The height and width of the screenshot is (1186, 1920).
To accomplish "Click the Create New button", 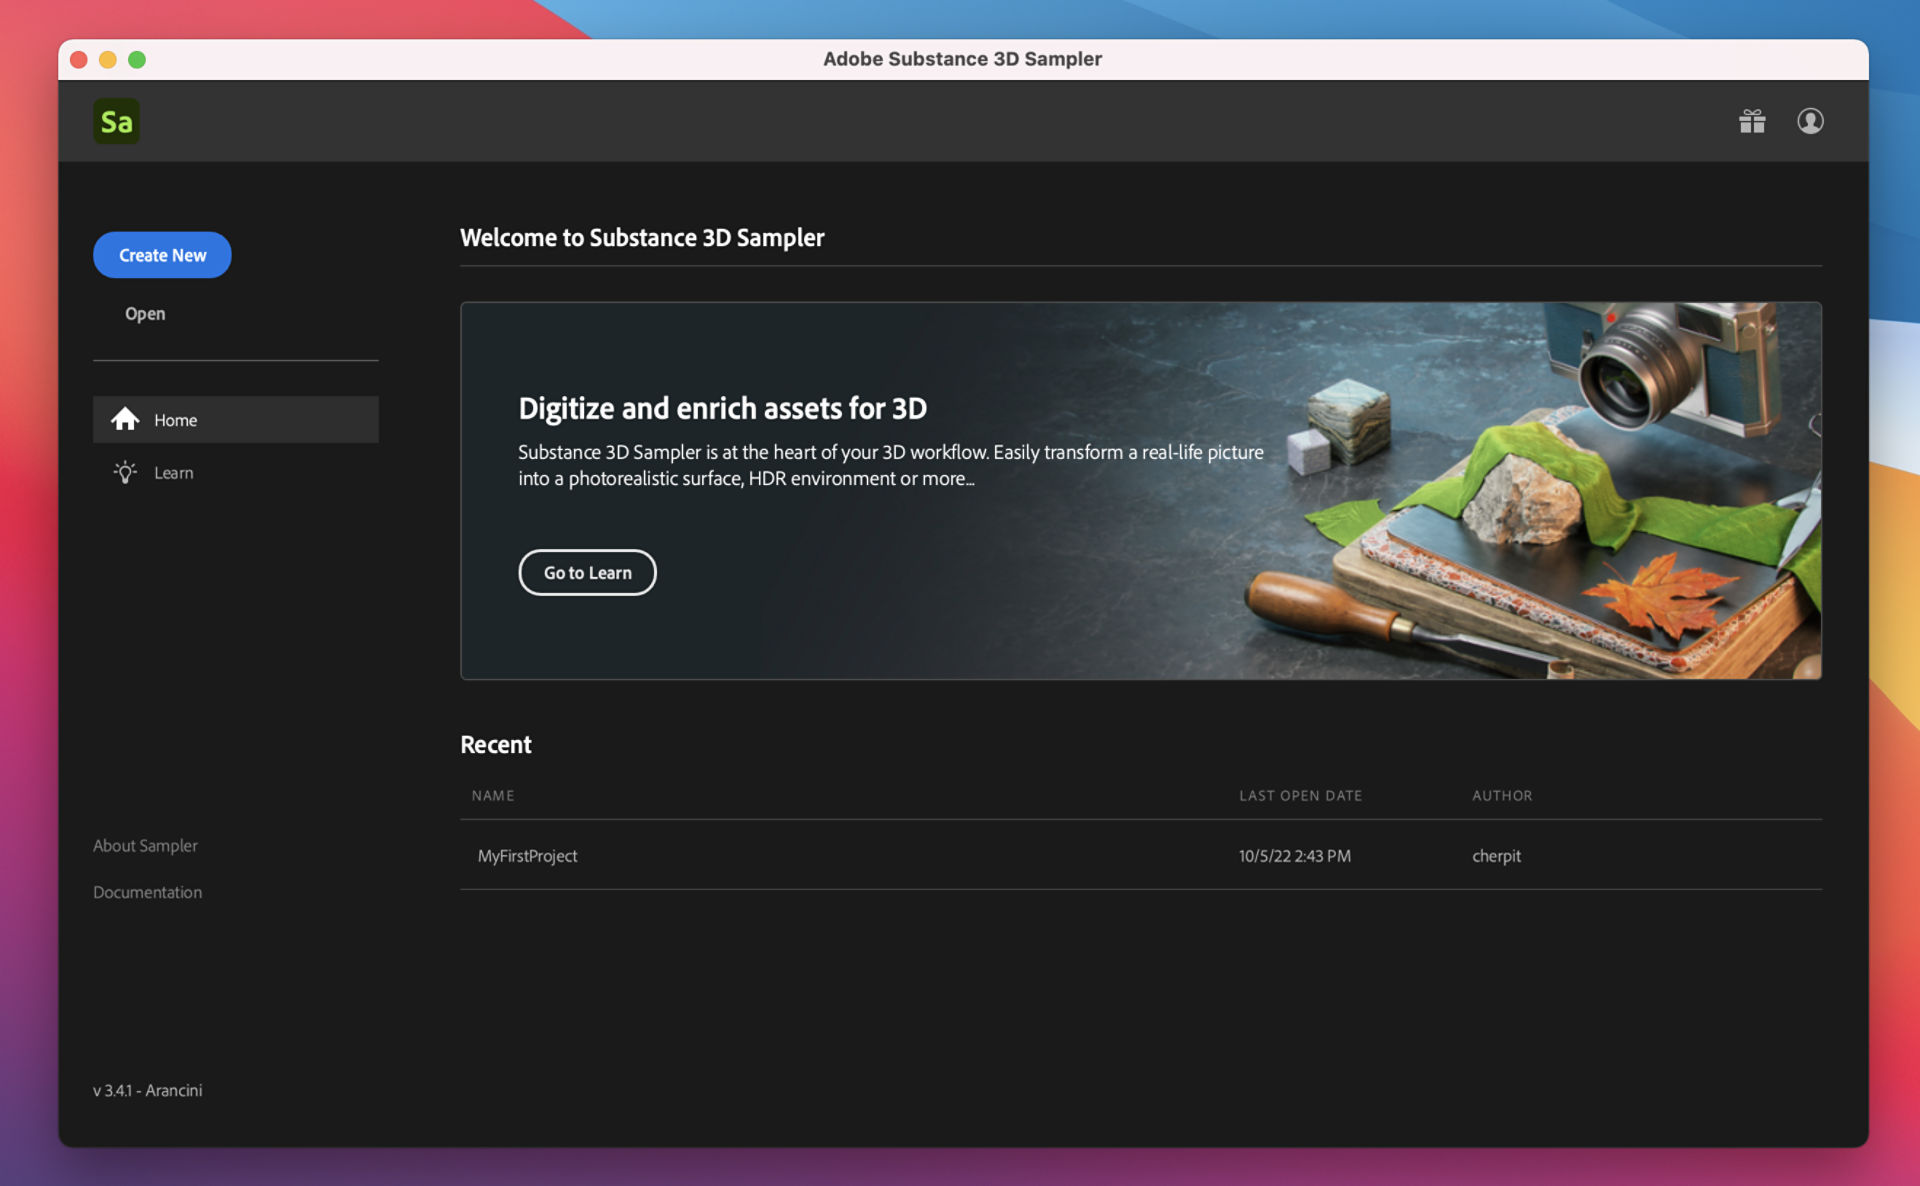I will coord(162,254).
